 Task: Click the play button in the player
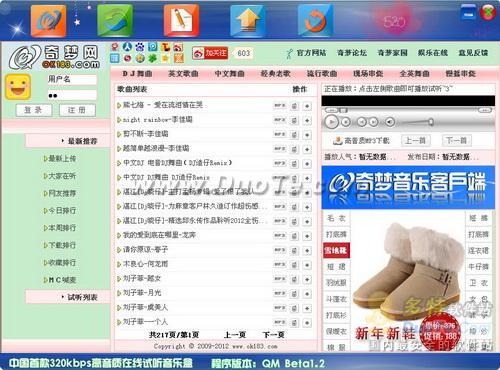pyautogui.click(x=331, y=122)
